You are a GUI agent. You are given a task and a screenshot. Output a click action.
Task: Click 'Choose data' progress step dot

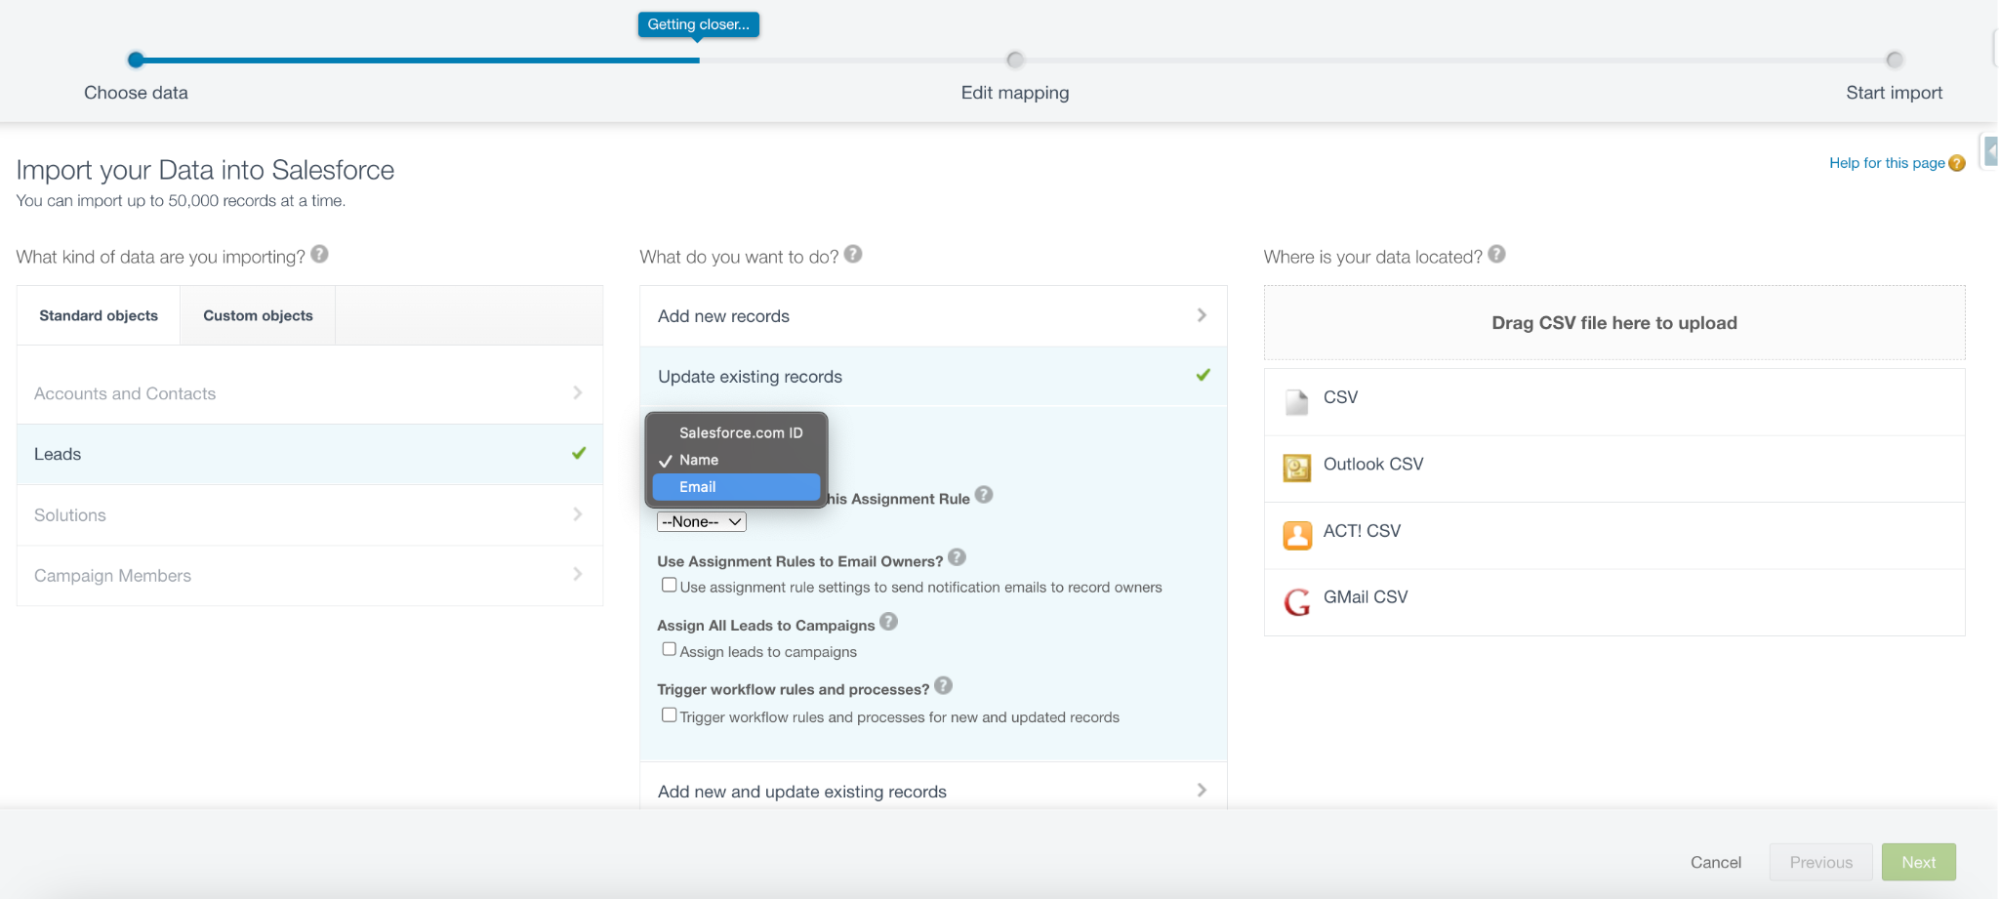click(x=136, y=60)
